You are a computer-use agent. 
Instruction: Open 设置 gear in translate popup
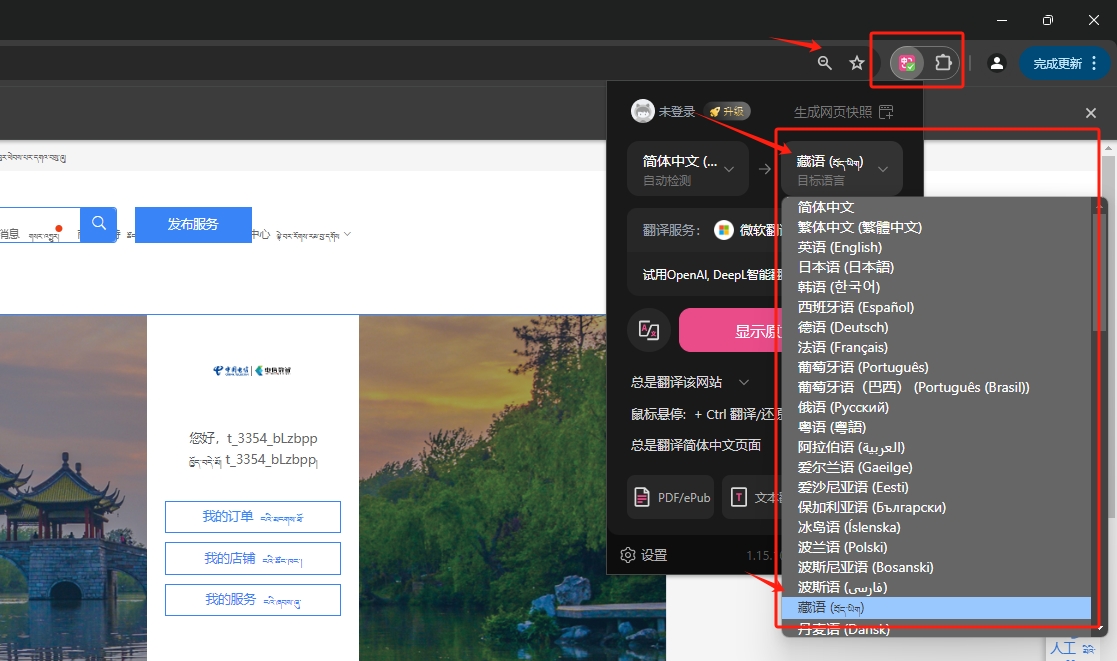click(x=644, y=555)
